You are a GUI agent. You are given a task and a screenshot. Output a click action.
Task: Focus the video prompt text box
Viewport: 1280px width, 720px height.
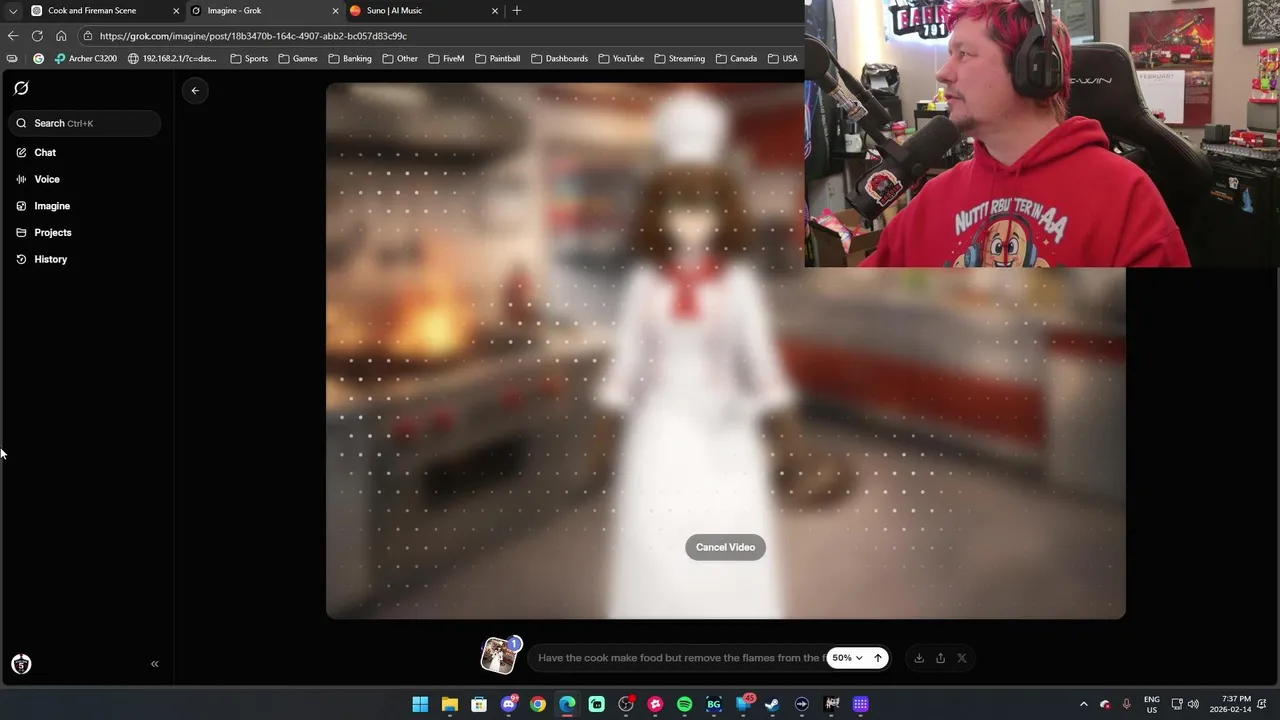point(680,658)
